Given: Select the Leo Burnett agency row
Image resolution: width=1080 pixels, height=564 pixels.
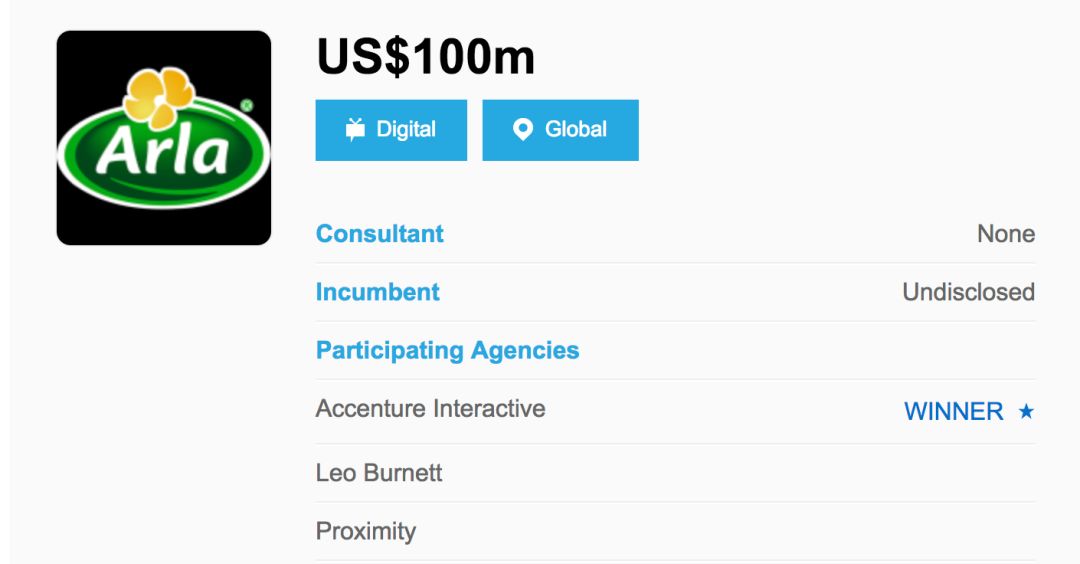Looking at the screenshot, I should 675,473.
